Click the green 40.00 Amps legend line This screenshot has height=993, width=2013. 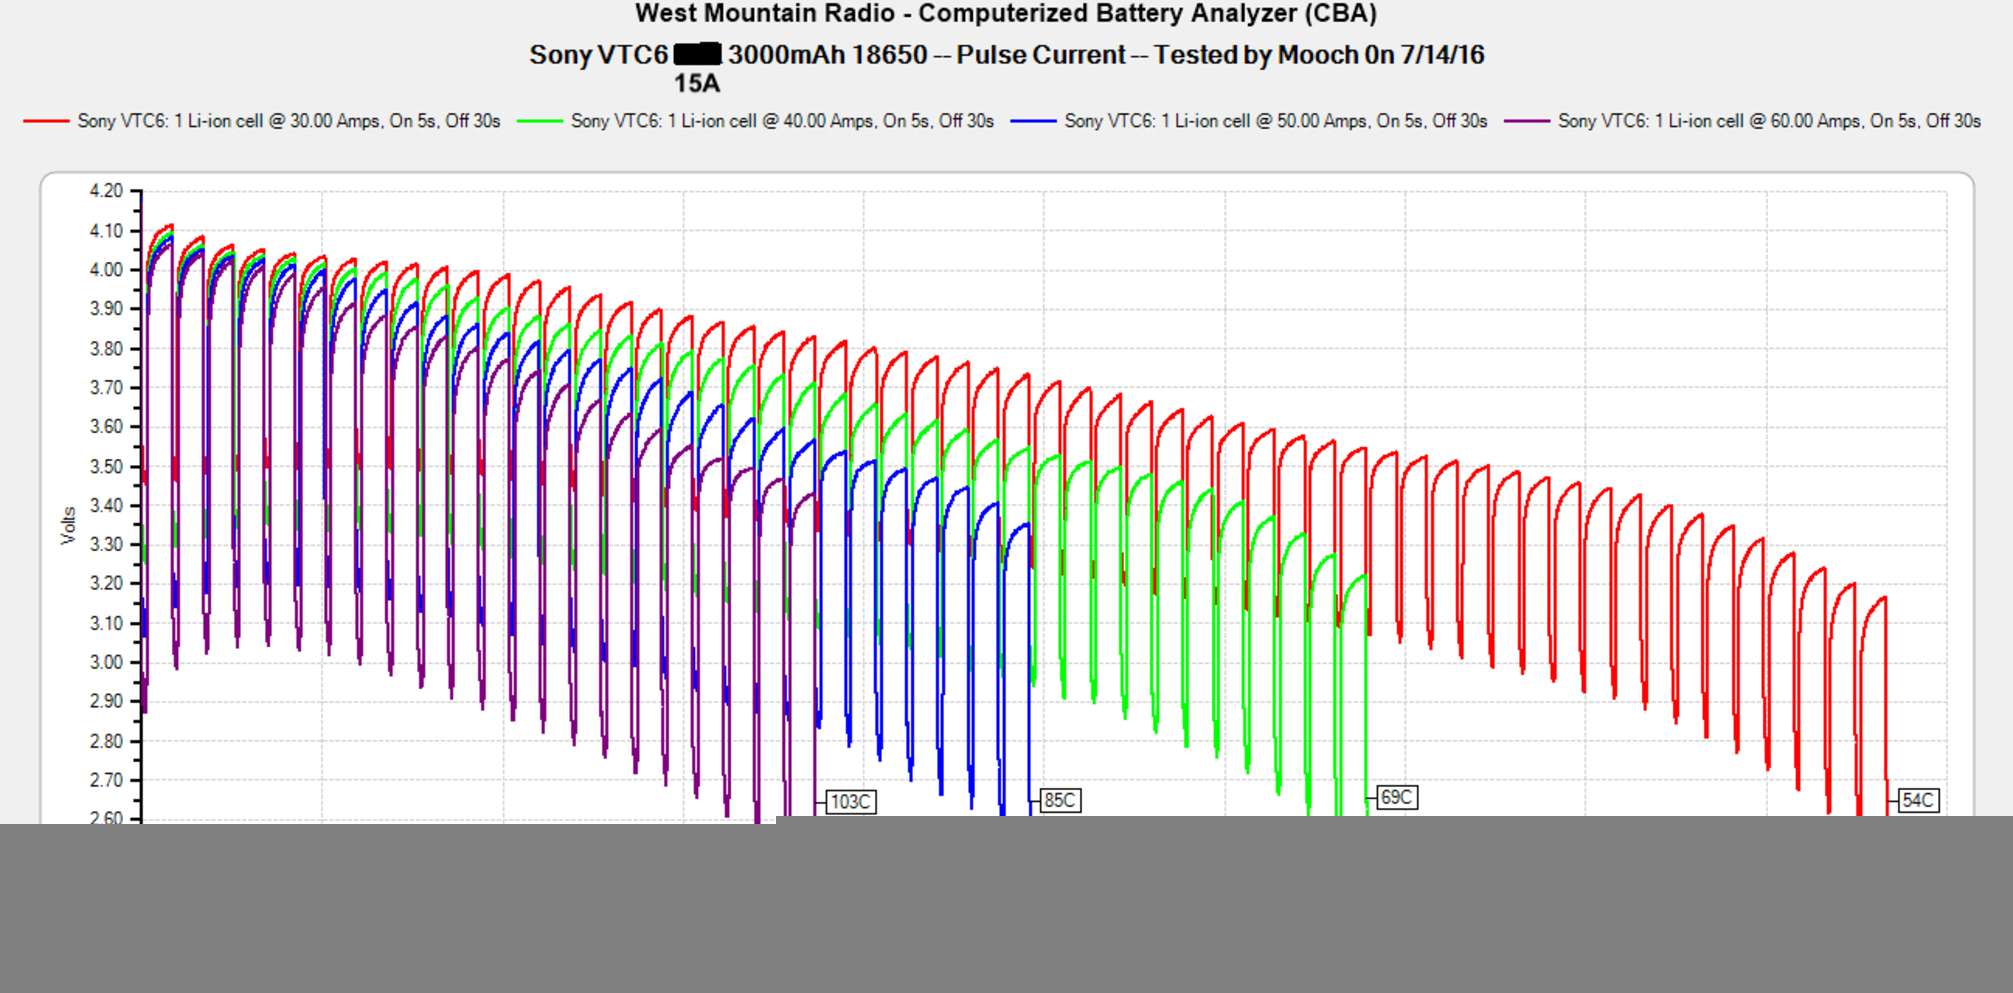click(x=539, y=121)
